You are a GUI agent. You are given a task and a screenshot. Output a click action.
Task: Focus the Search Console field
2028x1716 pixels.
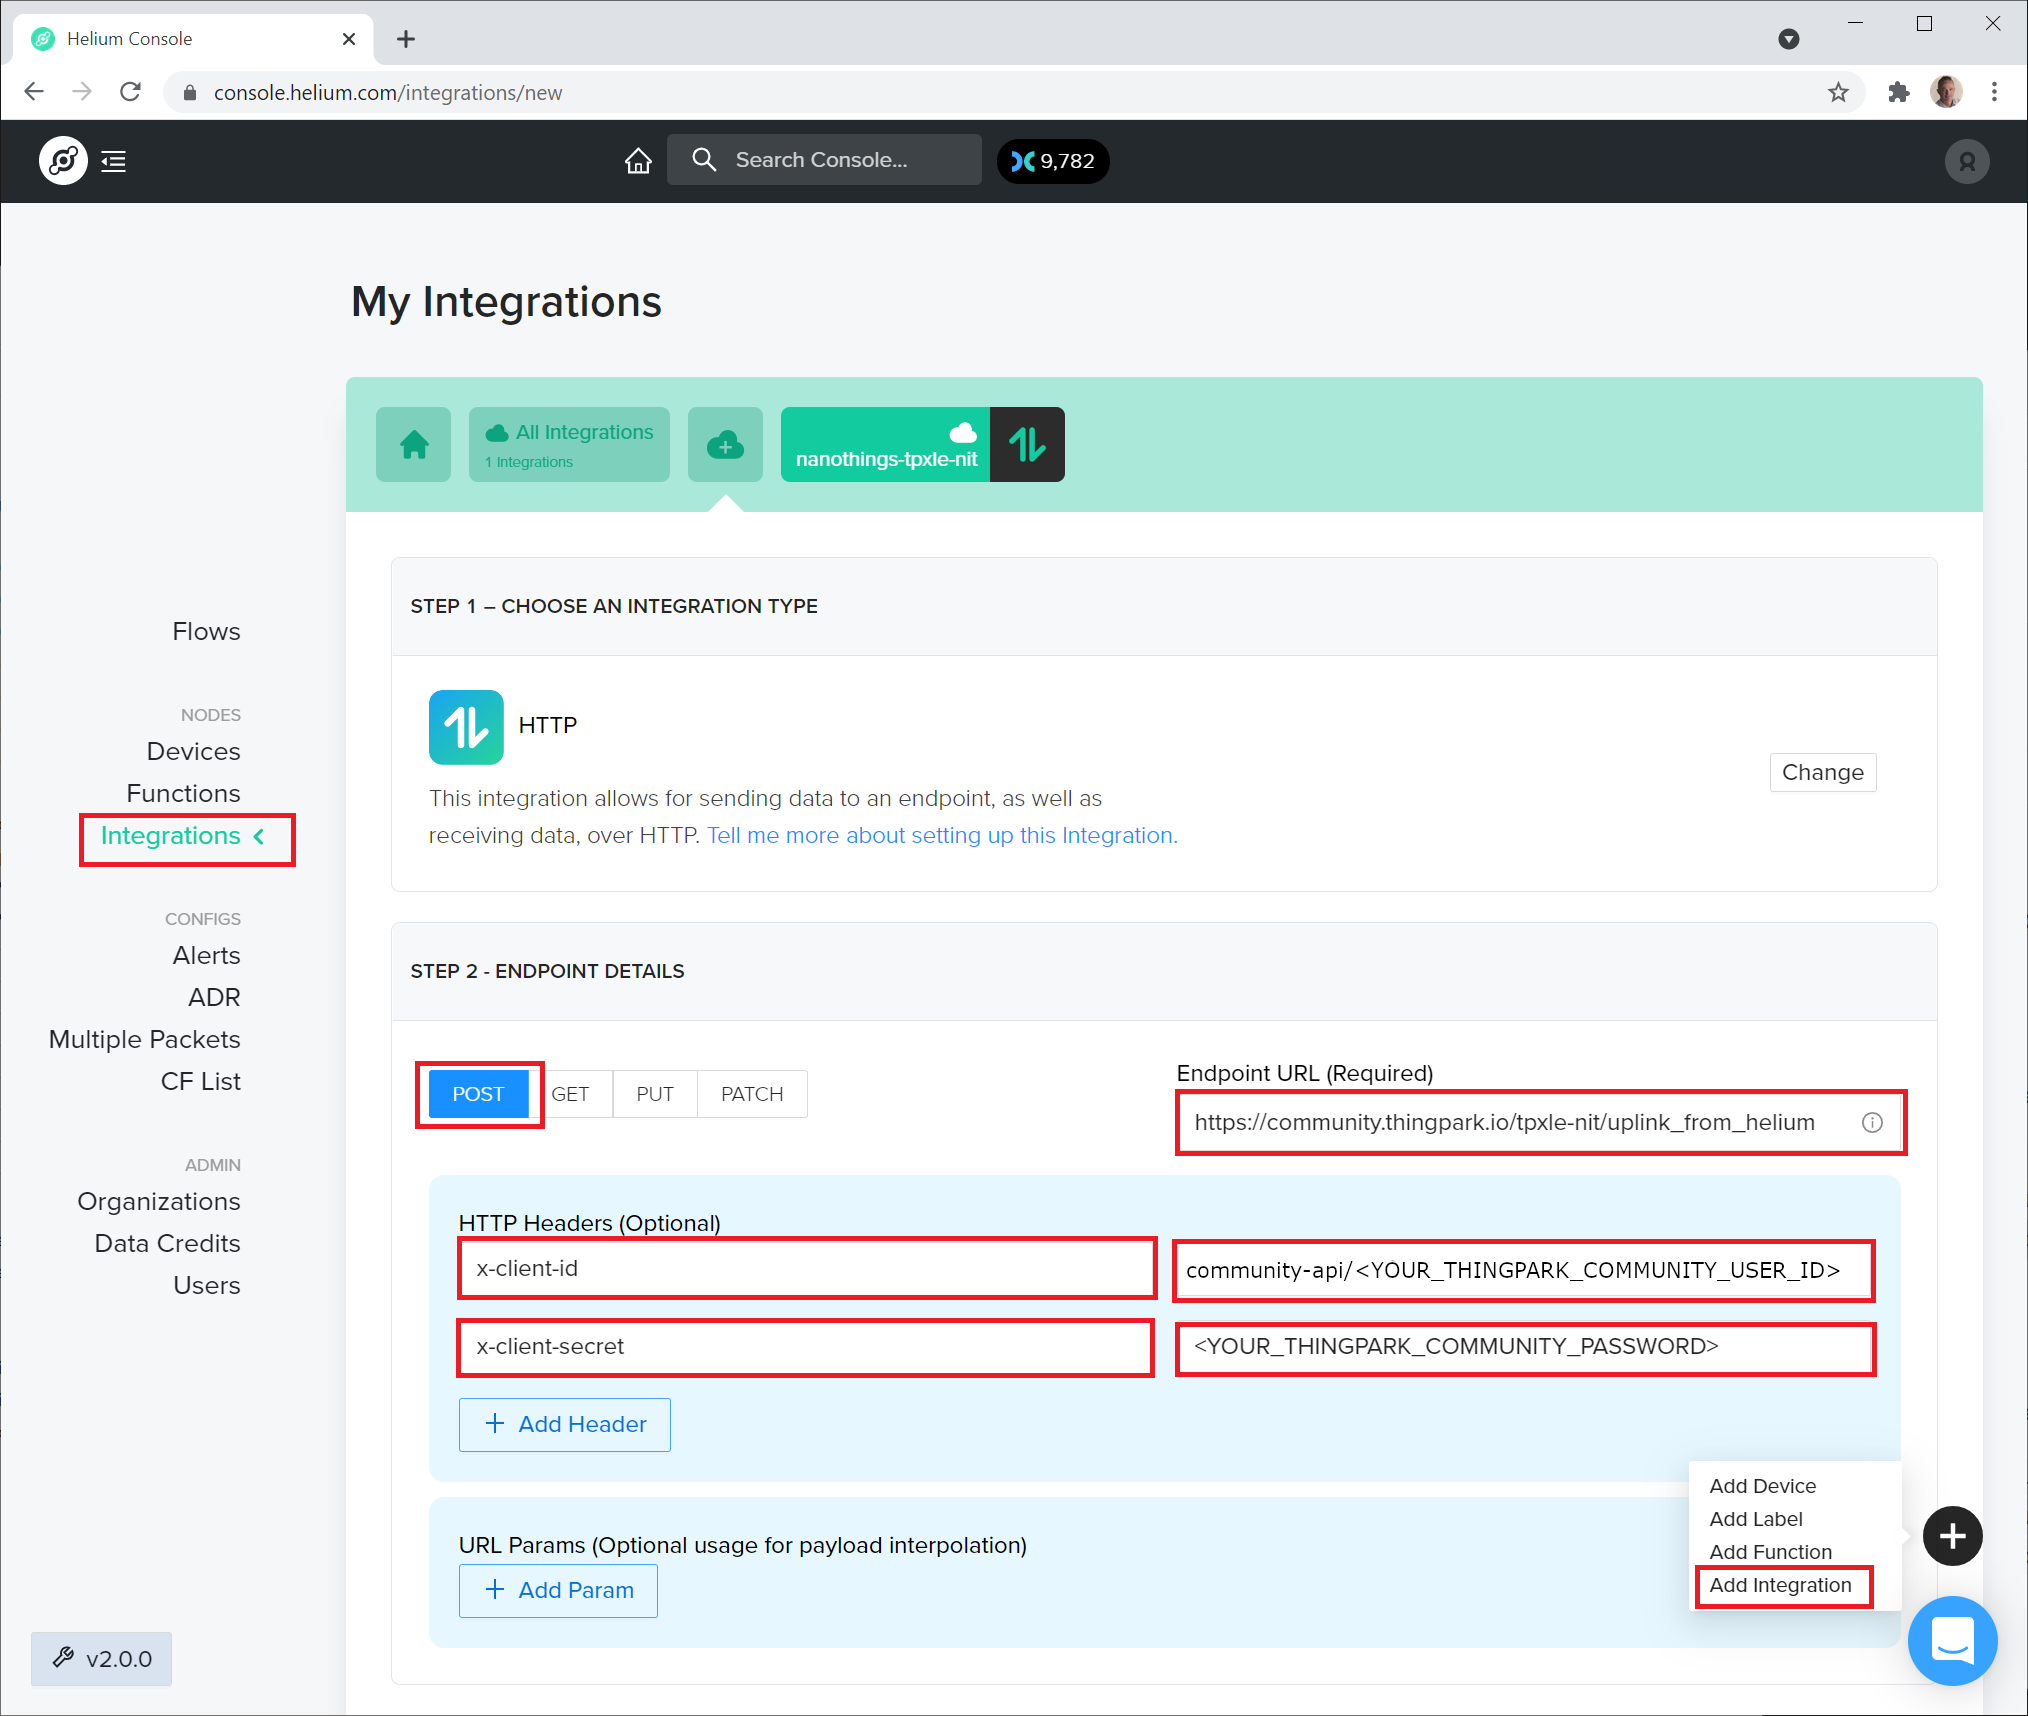click(x=824, y=160)
